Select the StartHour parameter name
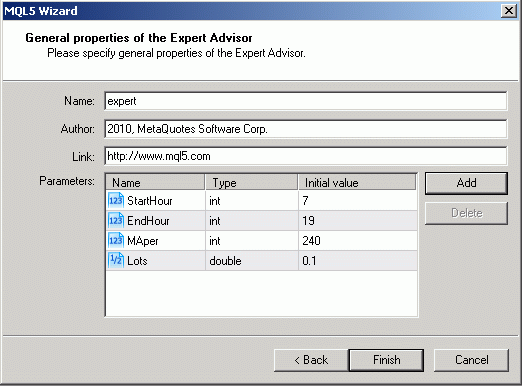 [x=150, y=201]
